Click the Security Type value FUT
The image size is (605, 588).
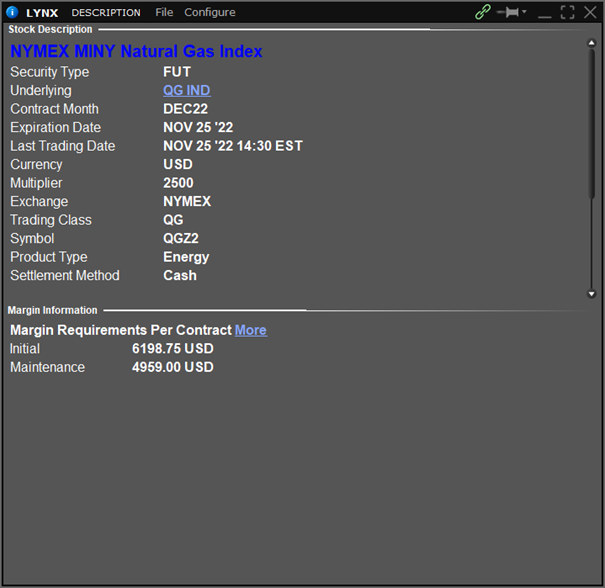(x=177, y=72)
